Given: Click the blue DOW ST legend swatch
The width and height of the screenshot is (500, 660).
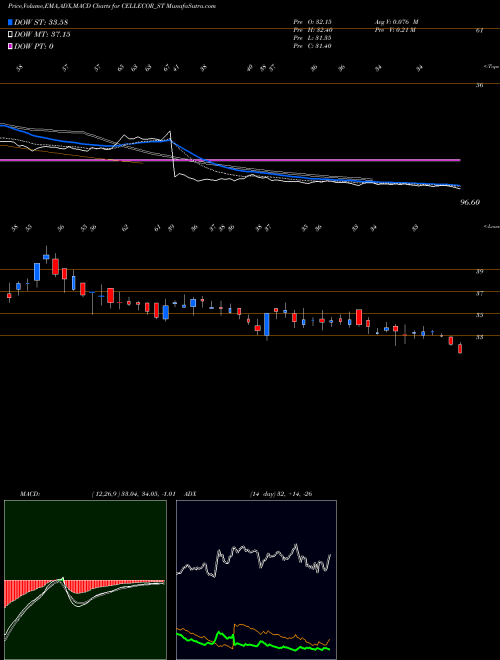Looking at the screenshot, I should point(10,22).
